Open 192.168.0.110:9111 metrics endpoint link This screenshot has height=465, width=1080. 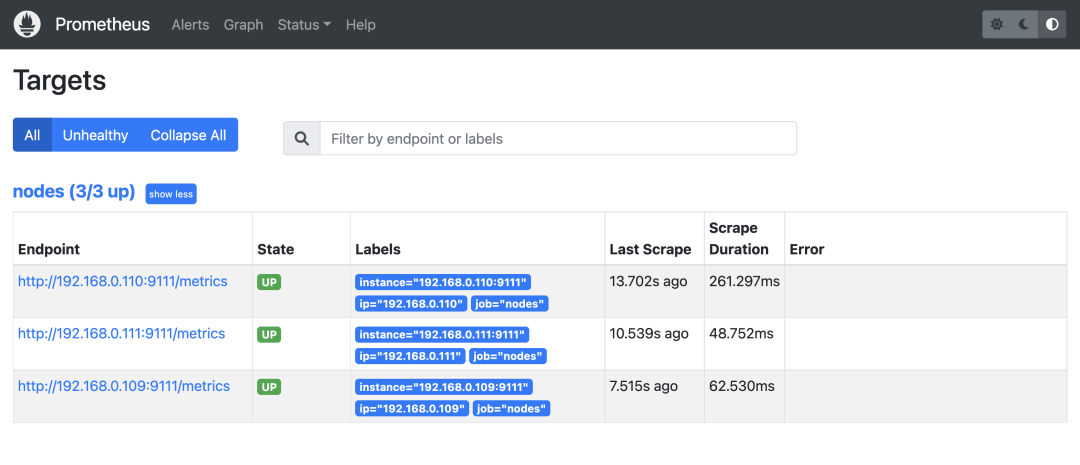point(123,282)
